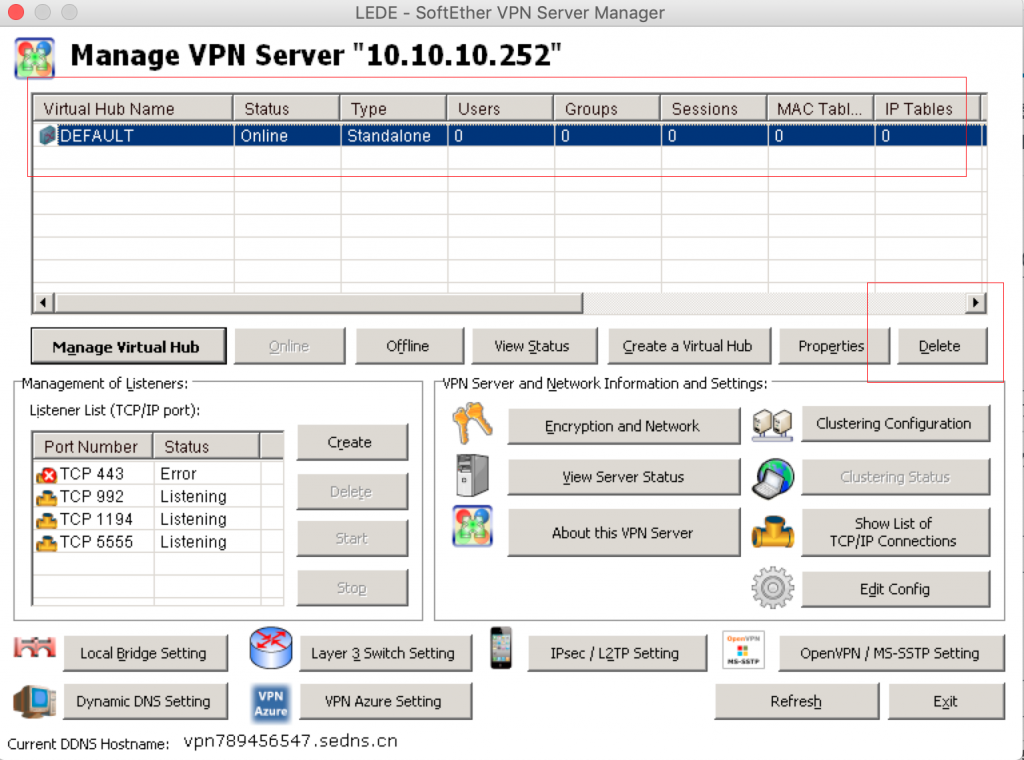Show List of TCP/IP Connections
This screenshot has height=760, width=1024.
click(895, 533)
